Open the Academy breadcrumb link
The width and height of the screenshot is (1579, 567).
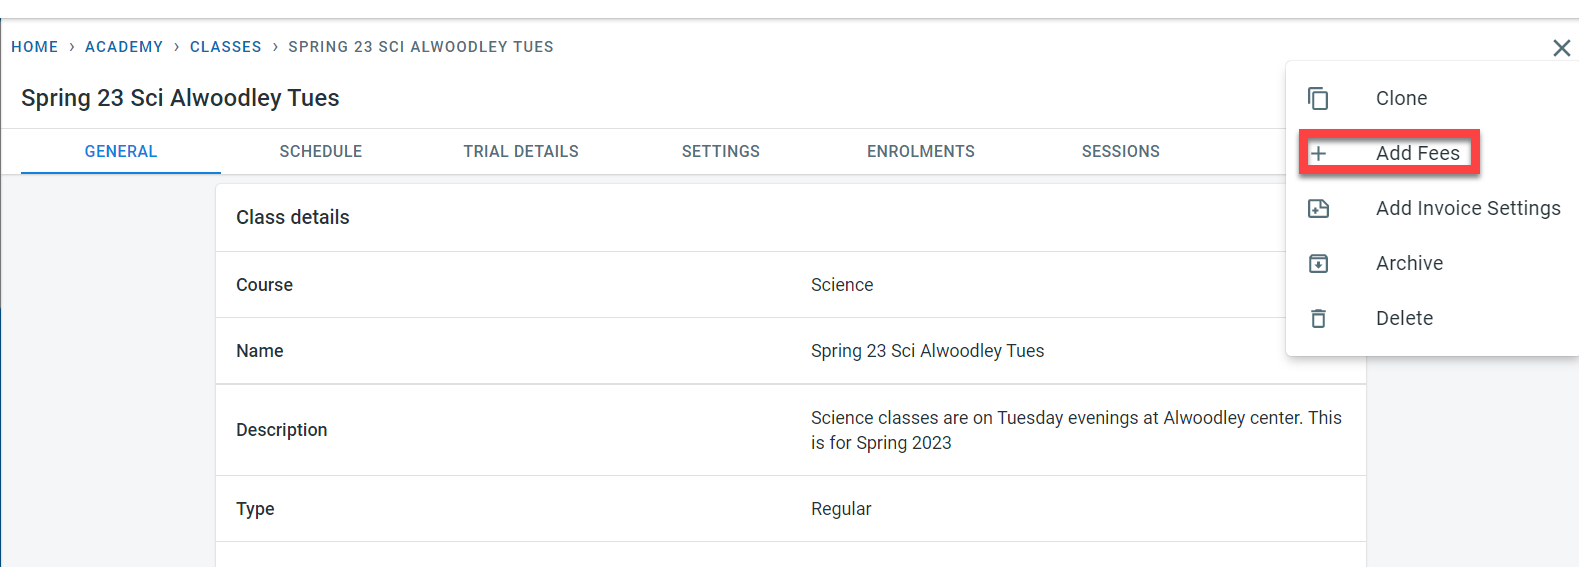[x=124, y=47]
